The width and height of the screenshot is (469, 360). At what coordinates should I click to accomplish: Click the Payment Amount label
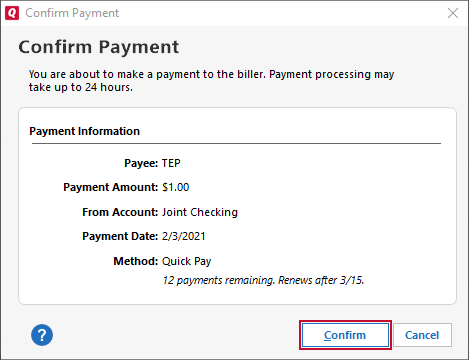[111, 187]
